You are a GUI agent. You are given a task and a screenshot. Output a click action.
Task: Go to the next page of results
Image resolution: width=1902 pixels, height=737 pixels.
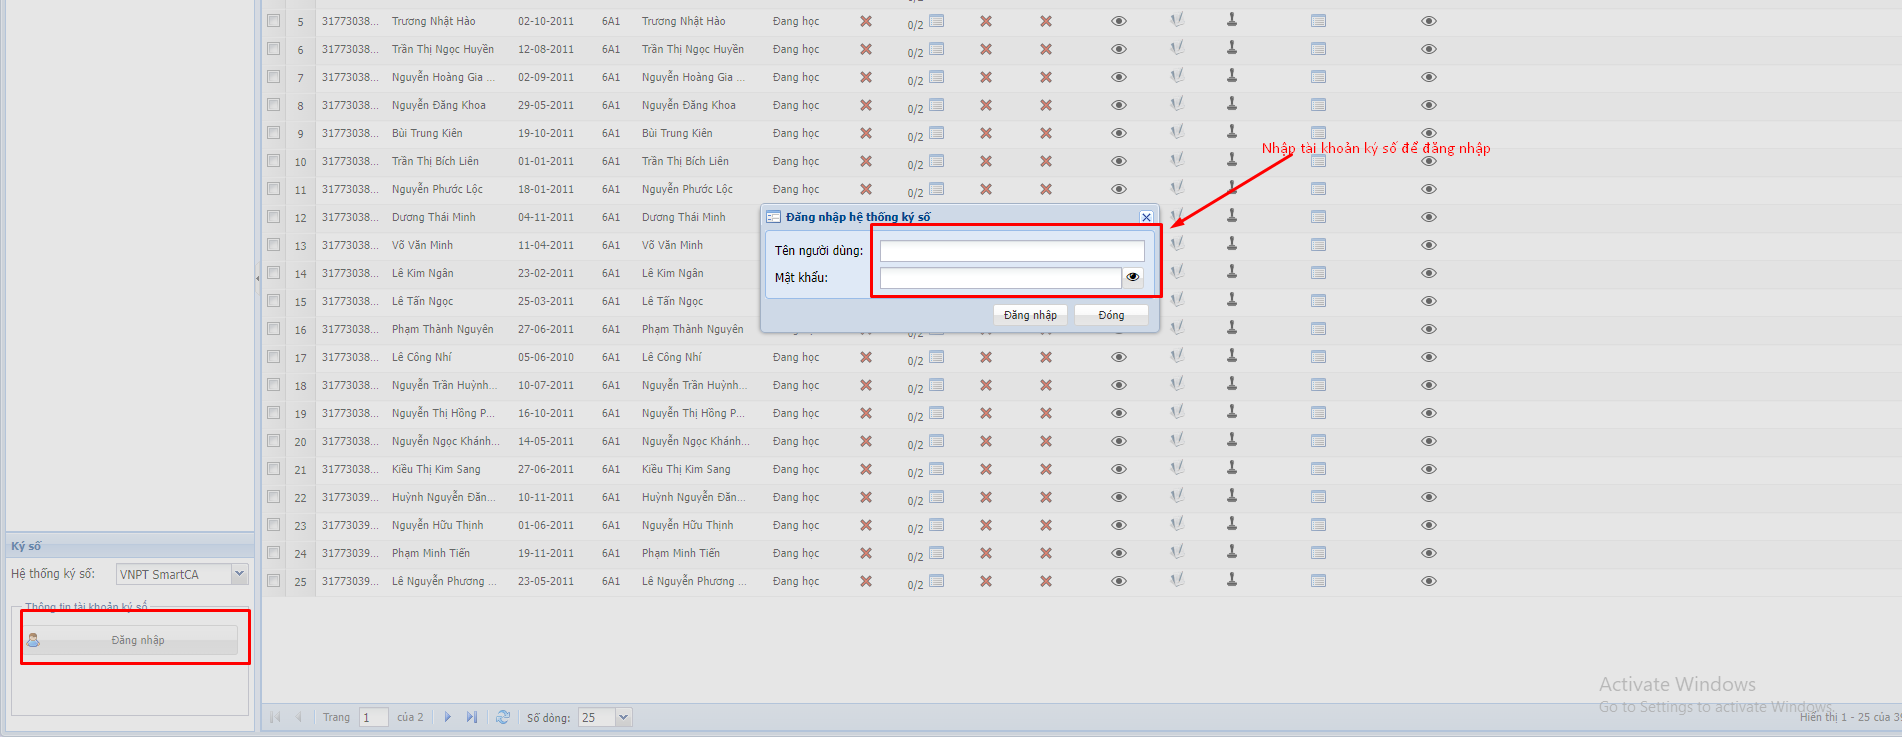click(x=447, y=717)
